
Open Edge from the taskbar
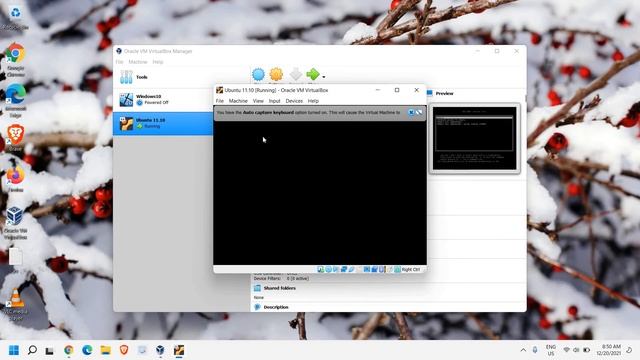(x=87, y=350)
